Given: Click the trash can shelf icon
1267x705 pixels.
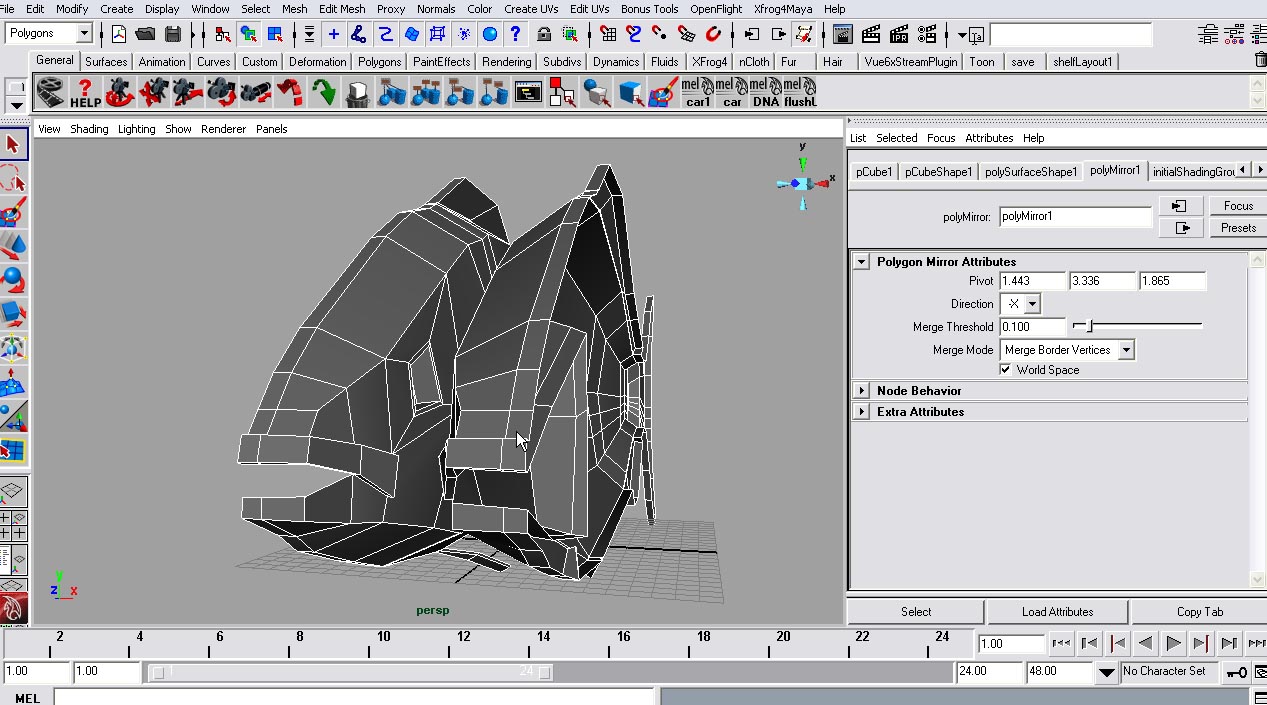Looking at the screenshot, I should coord(1260,60).
